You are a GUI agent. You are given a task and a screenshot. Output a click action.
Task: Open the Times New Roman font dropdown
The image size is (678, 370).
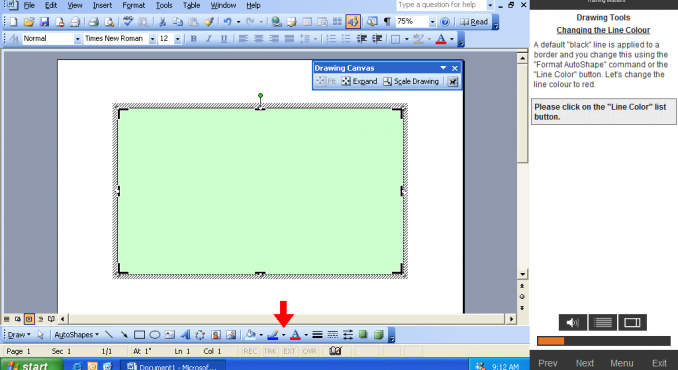point(152,39)
